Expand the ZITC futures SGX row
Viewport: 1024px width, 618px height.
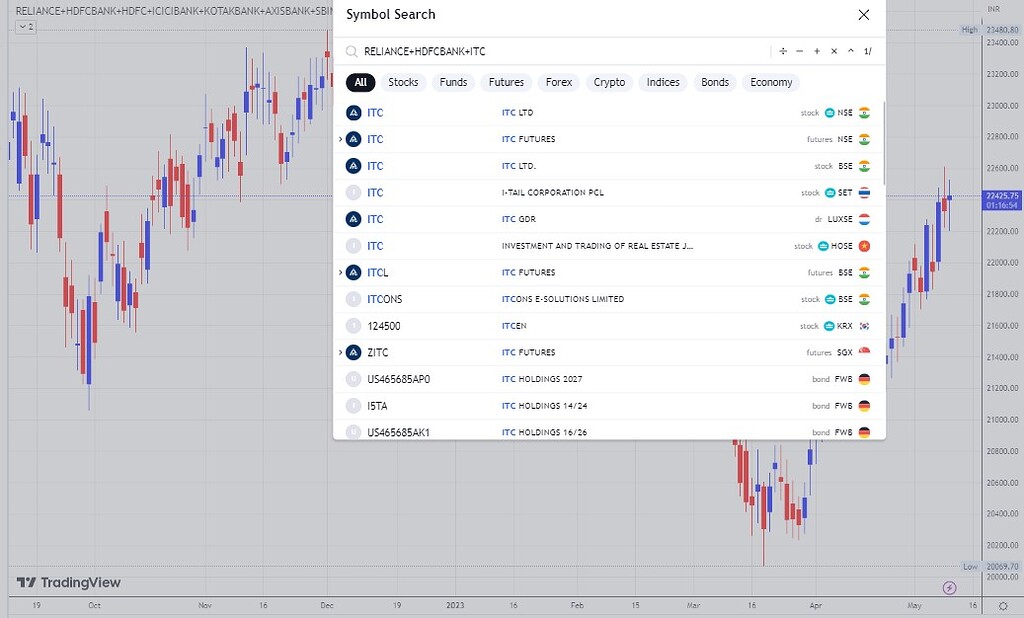click(x=340, y=352)
